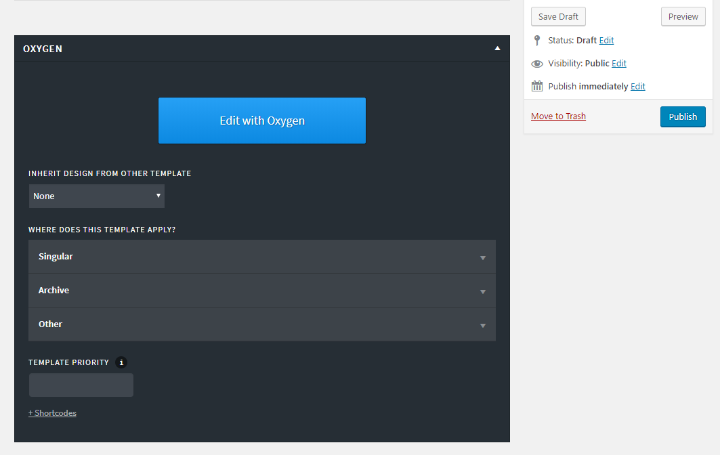720x455 pixels.
Task: Edit the post status
Action: 606,40
